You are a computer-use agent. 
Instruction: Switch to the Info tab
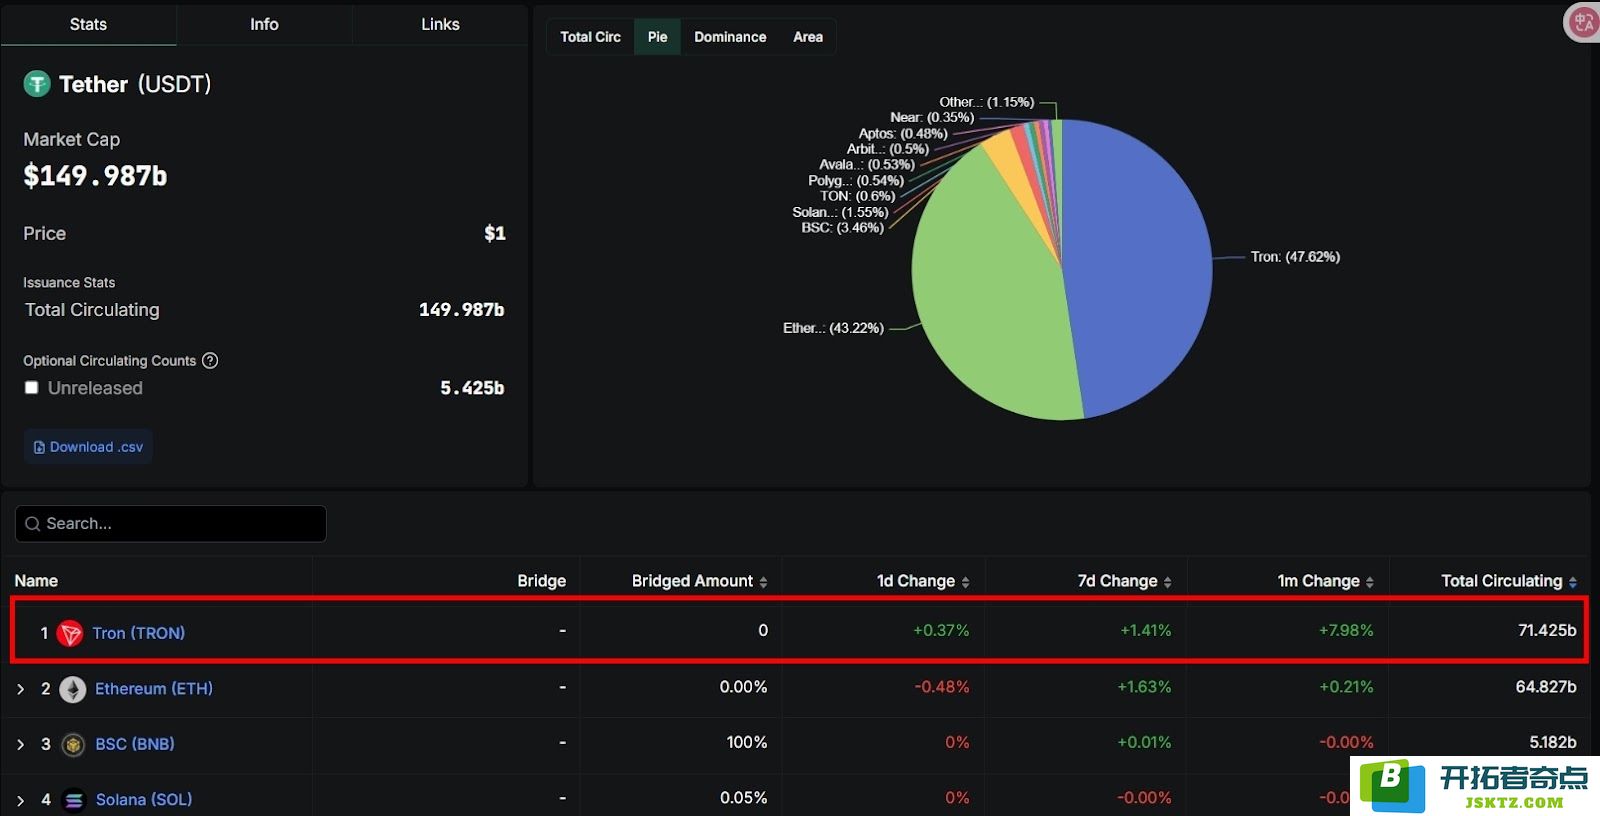click(x=264, y=24)
